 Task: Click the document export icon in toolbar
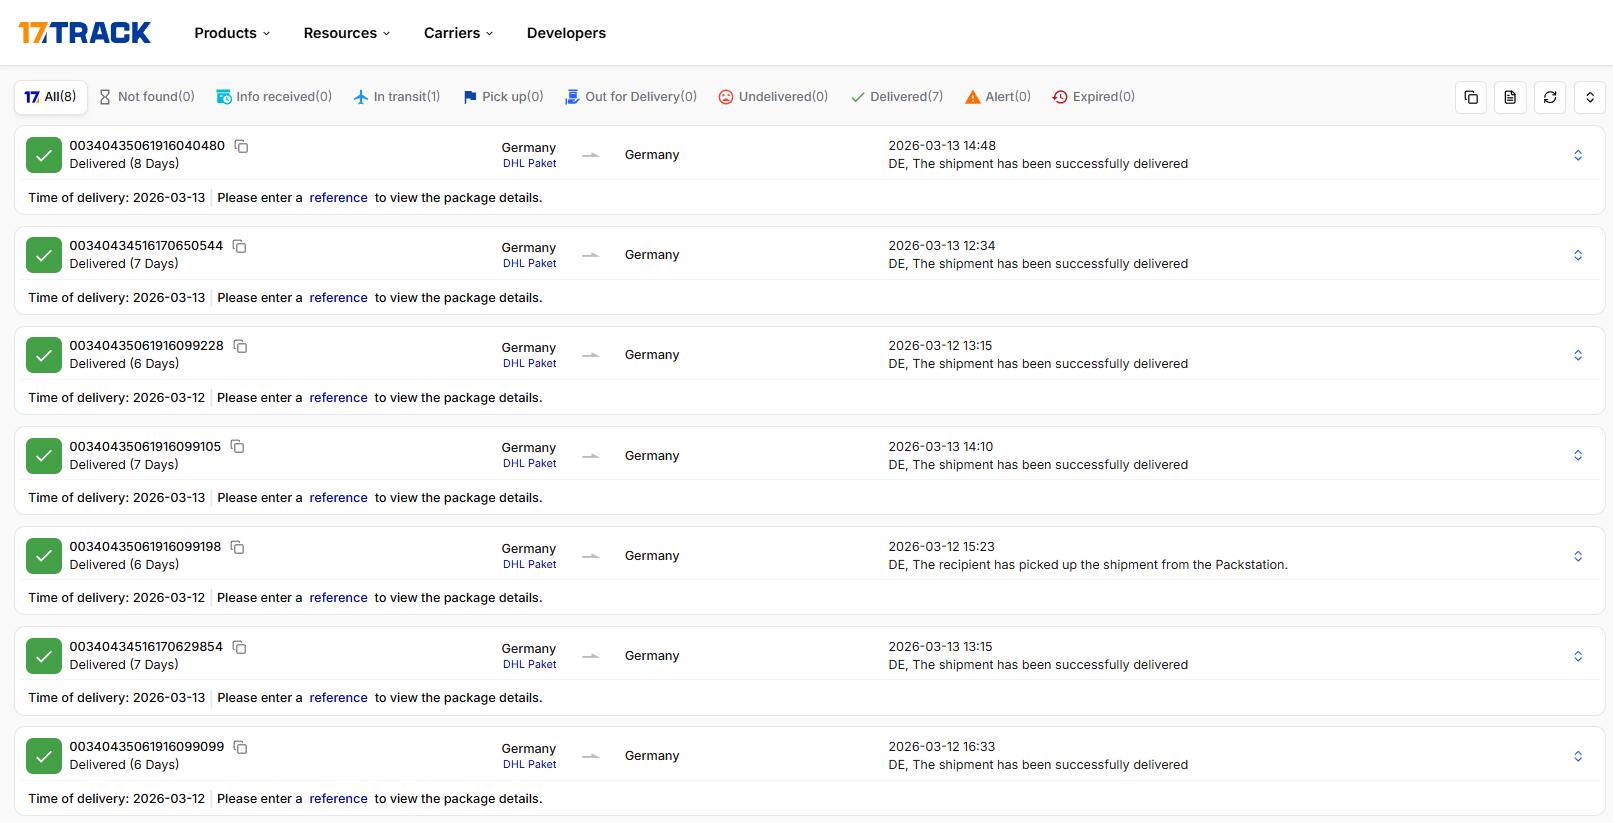pos(1510,97)
